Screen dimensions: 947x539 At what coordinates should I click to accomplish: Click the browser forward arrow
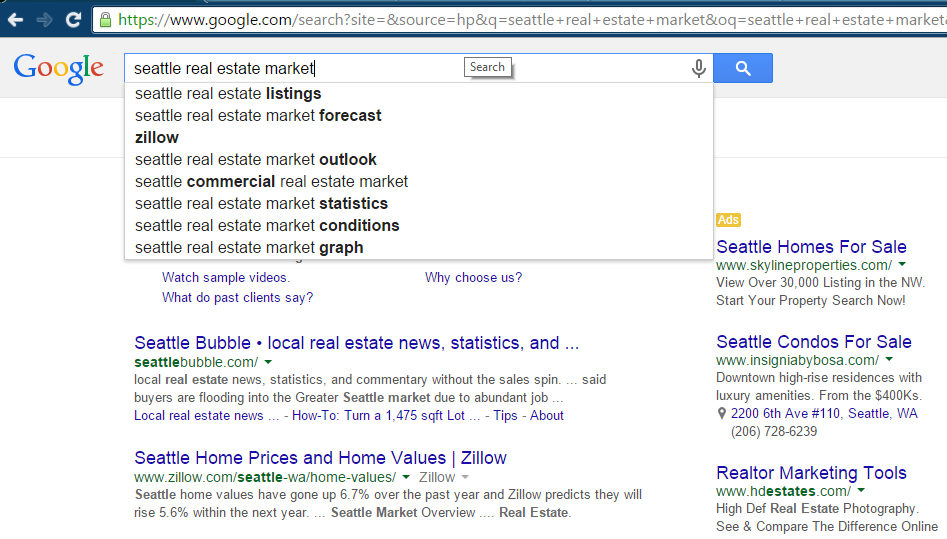[44, 19]
